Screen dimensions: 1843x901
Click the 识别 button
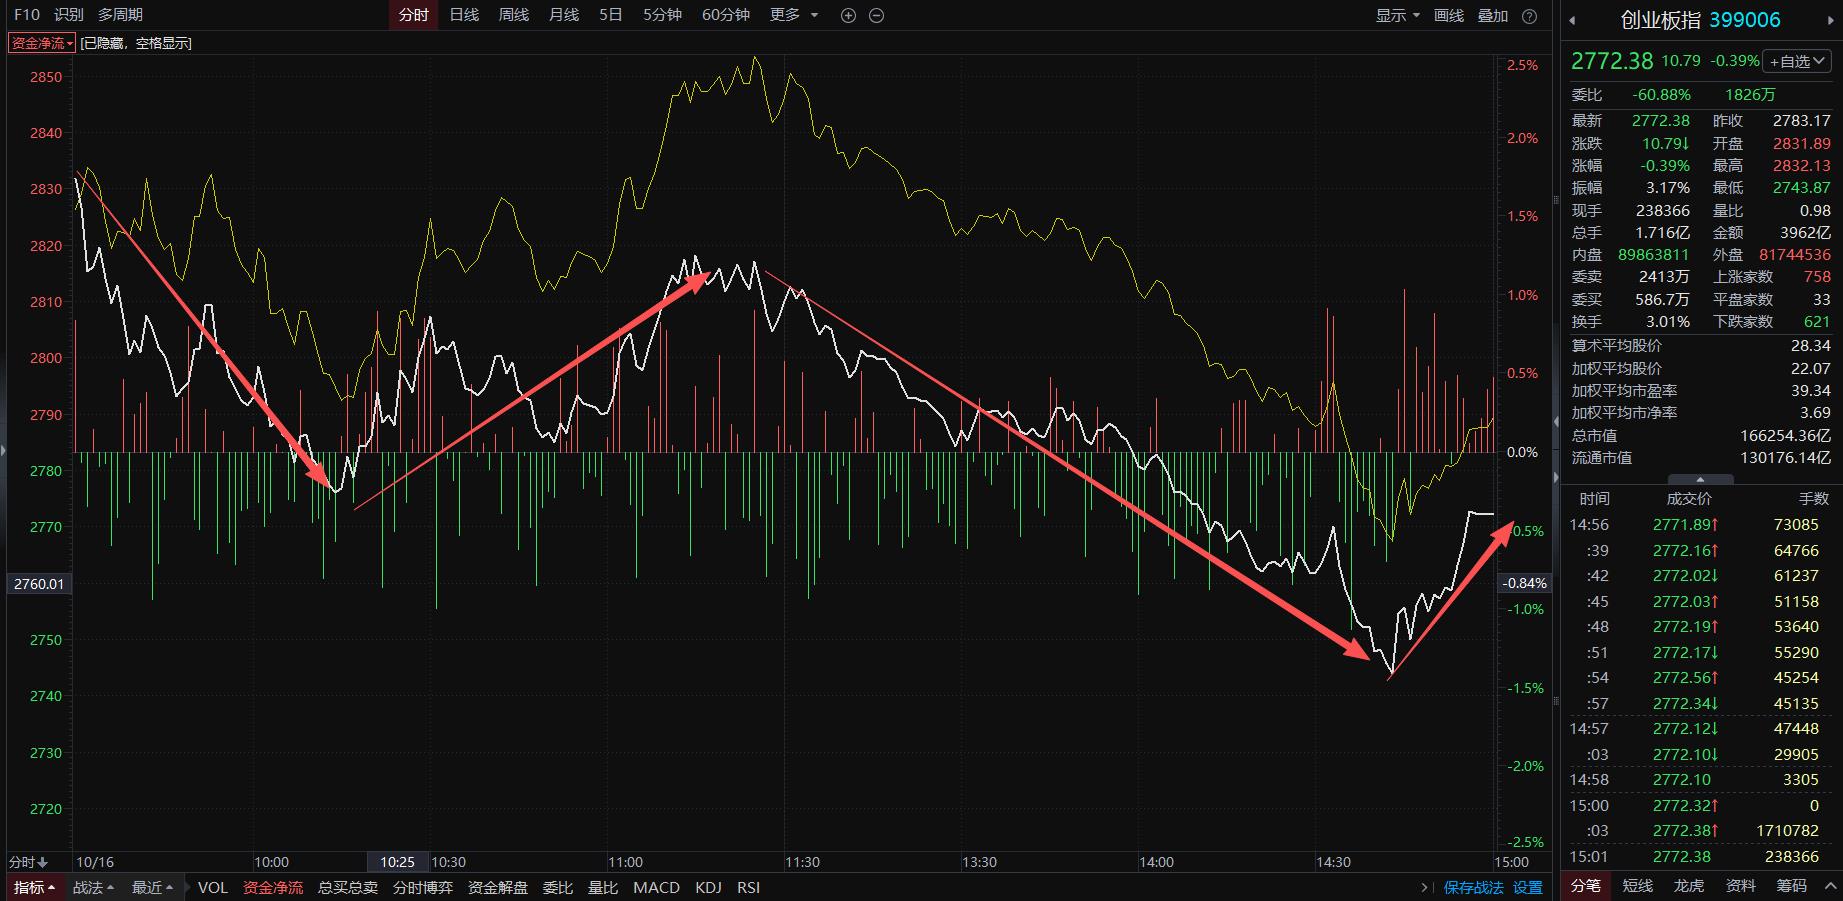pyautogui.click(x=69, y=15)
